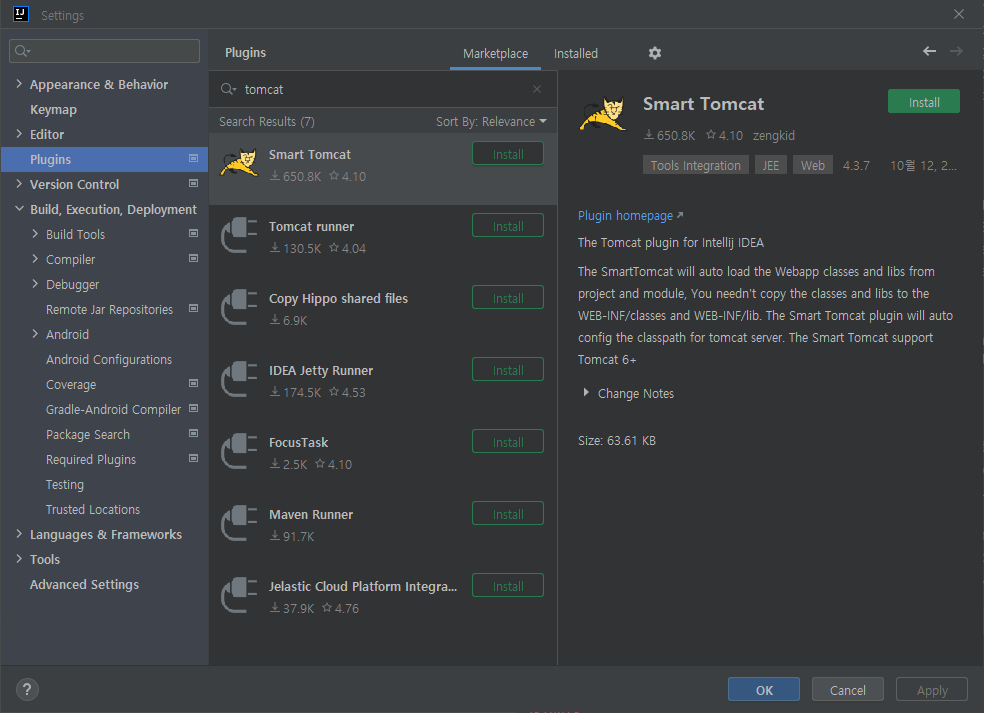This screenshot has width=984, height=713.
Task: Click the Tomcat runner plug icon
Action: point(239,235)
